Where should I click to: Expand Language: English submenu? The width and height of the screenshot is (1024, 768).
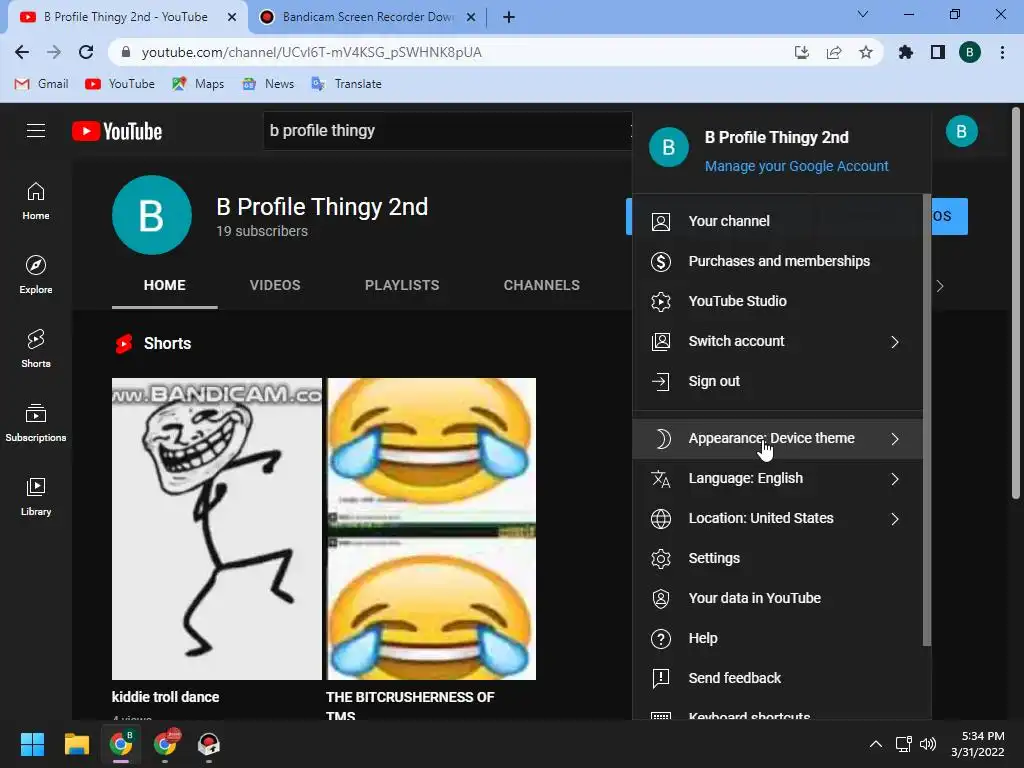[x=777, y=478]
